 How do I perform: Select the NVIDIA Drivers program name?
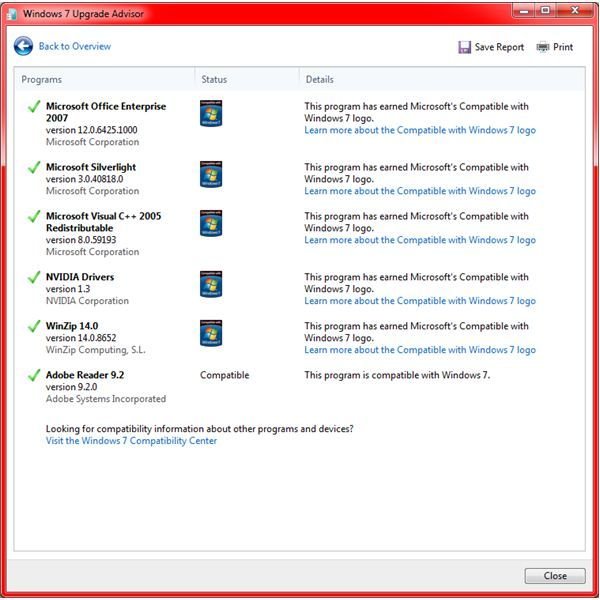[80, 277]
